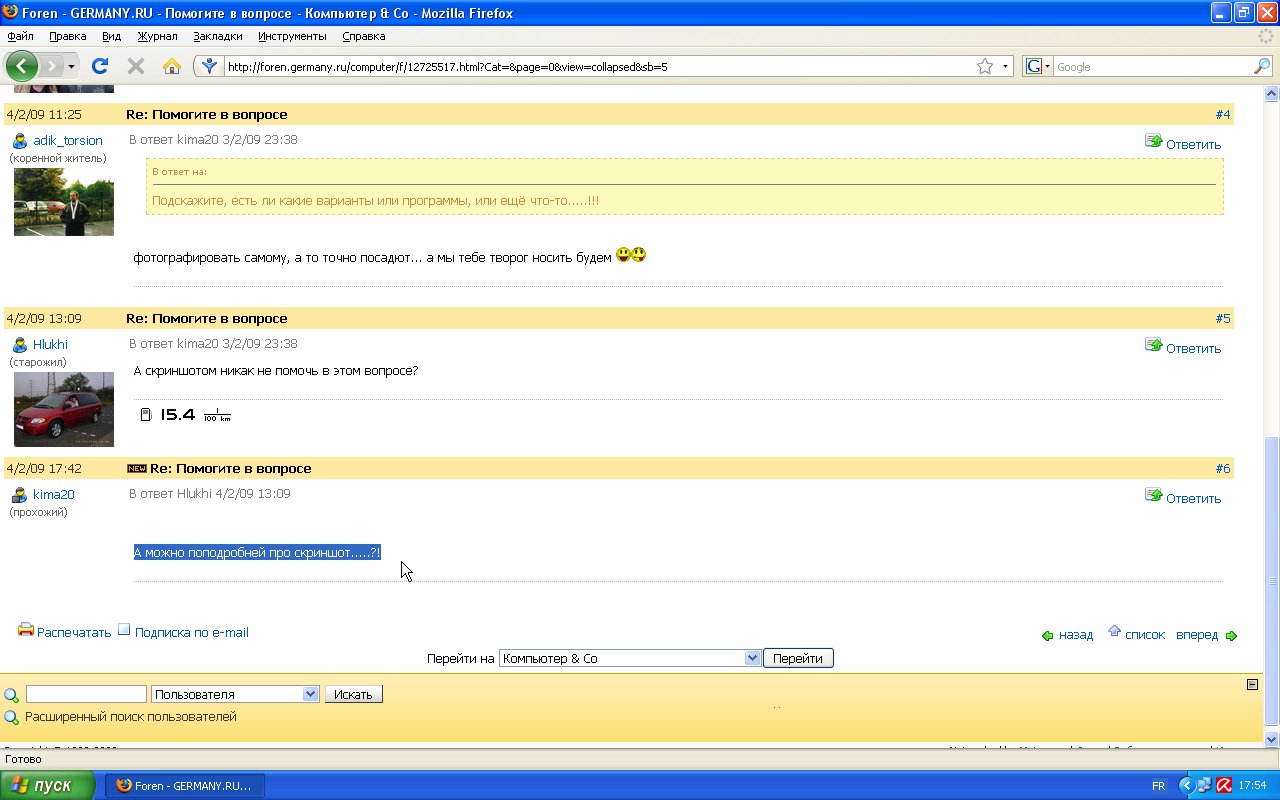Toggle the Подписка по e-mail checkbox

click(x=124, y=630)
